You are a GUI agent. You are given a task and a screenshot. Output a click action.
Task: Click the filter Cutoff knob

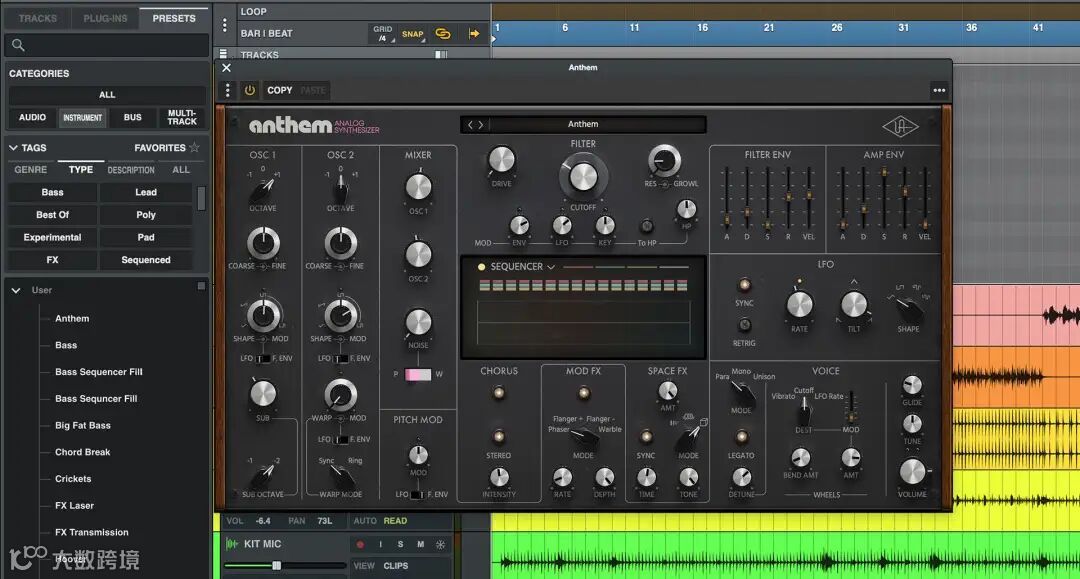(x=583, y=177)
